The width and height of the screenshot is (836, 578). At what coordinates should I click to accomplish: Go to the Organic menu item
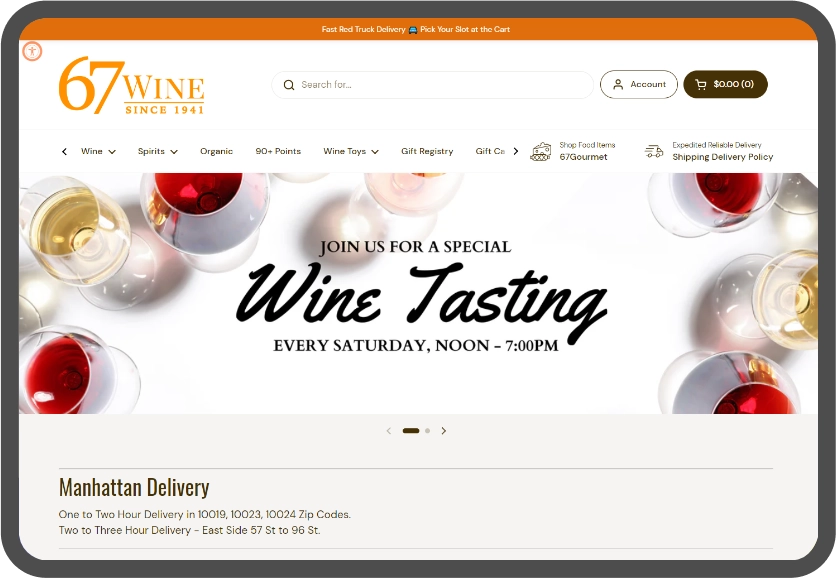tap(216, 152)
